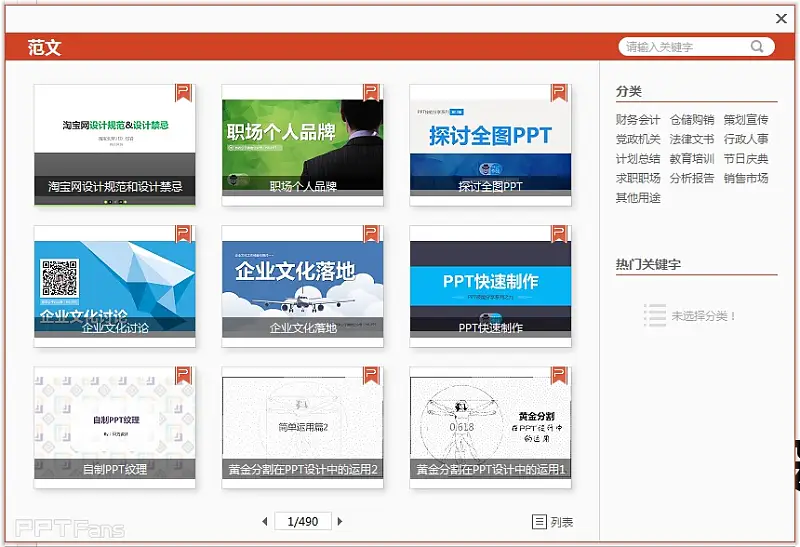Select the 其他用途 category
Screen dimensions: 800x547
(x=638, y=198)
